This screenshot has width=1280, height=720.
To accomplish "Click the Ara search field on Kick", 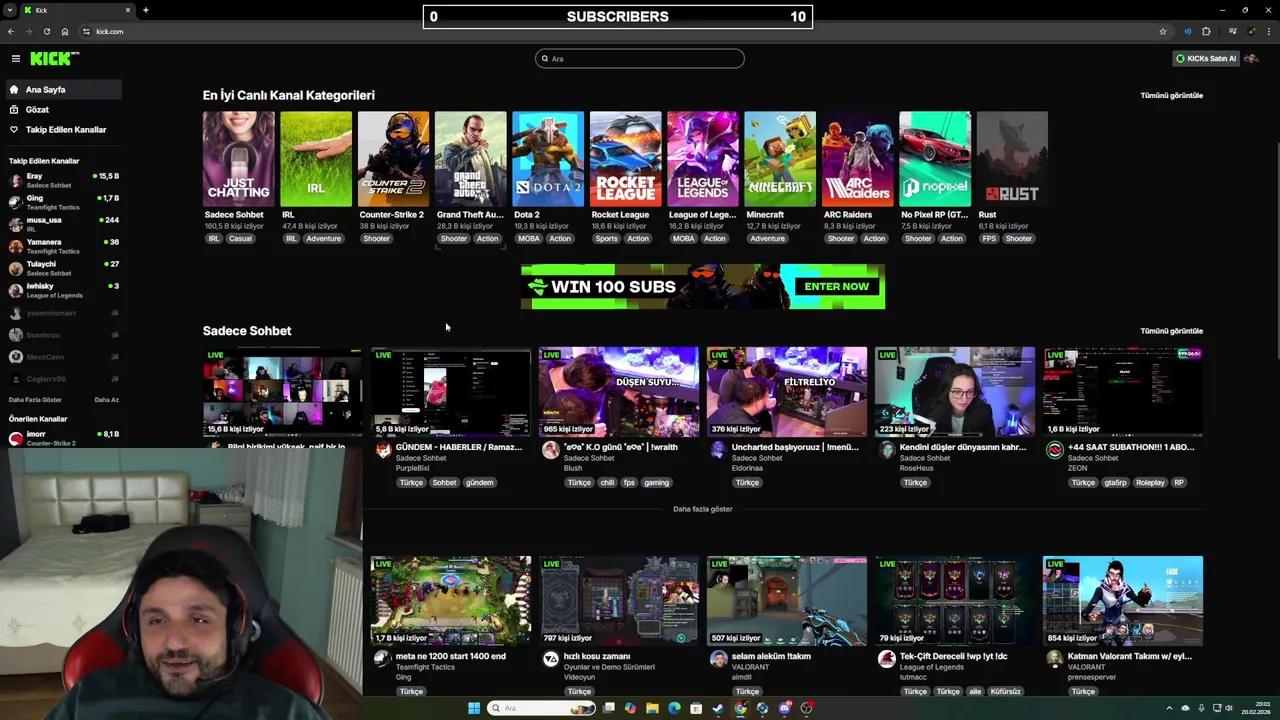I will (x=640, y=59).
